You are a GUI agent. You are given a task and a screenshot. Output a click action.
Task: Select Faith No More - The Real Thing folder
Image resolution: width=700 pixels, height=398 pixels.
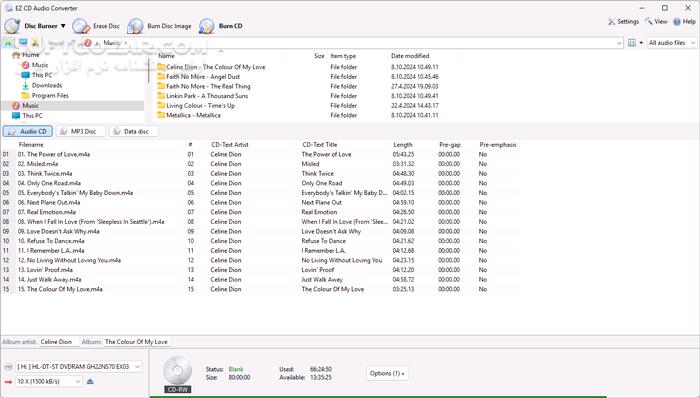coord(204,86)
